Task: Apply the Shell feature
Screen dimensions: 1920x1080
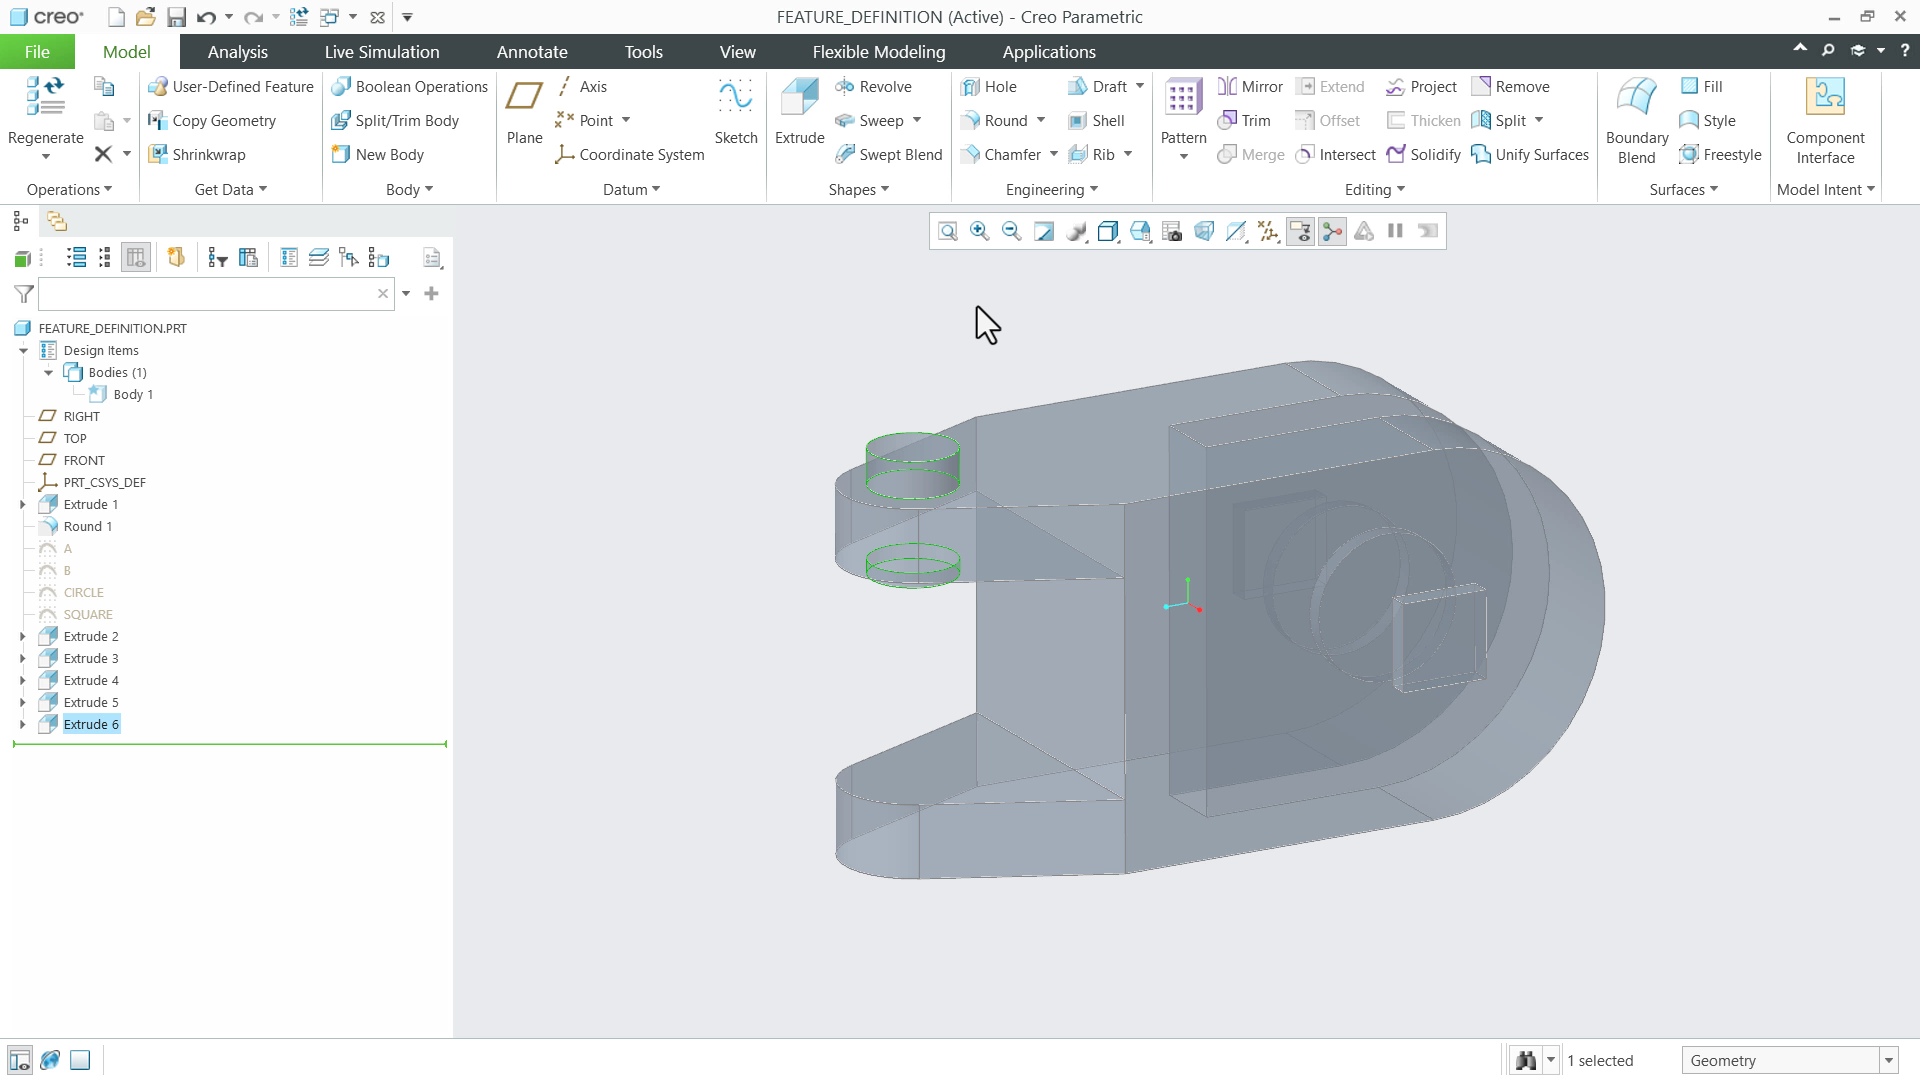Action: (x=1096, y=121)
